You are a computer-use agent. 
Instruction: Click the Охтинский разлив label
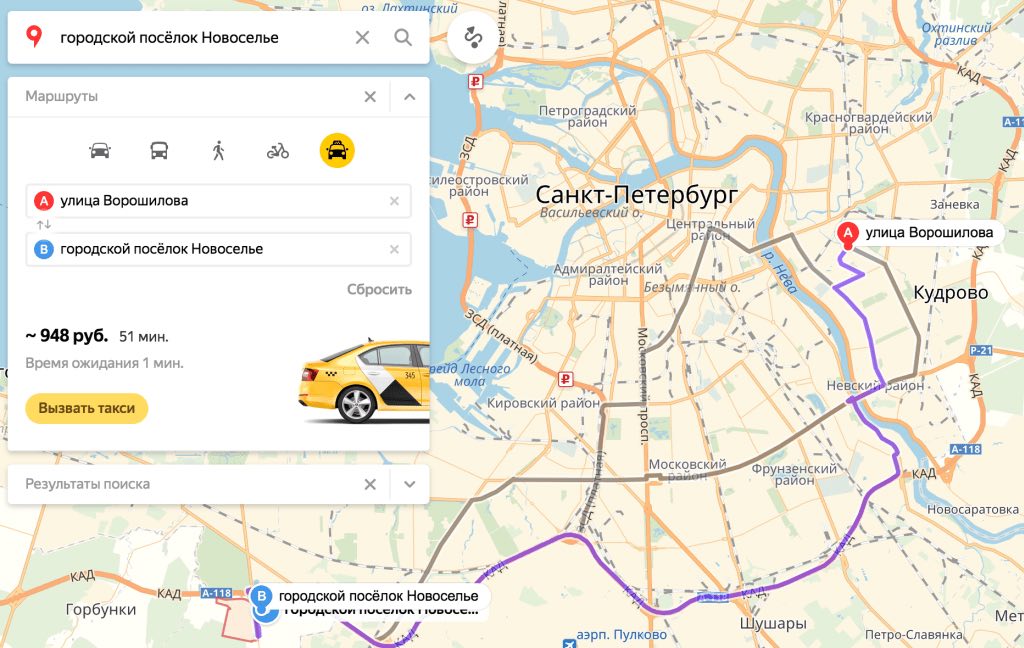pyautogui.click(x=956, y=34)
